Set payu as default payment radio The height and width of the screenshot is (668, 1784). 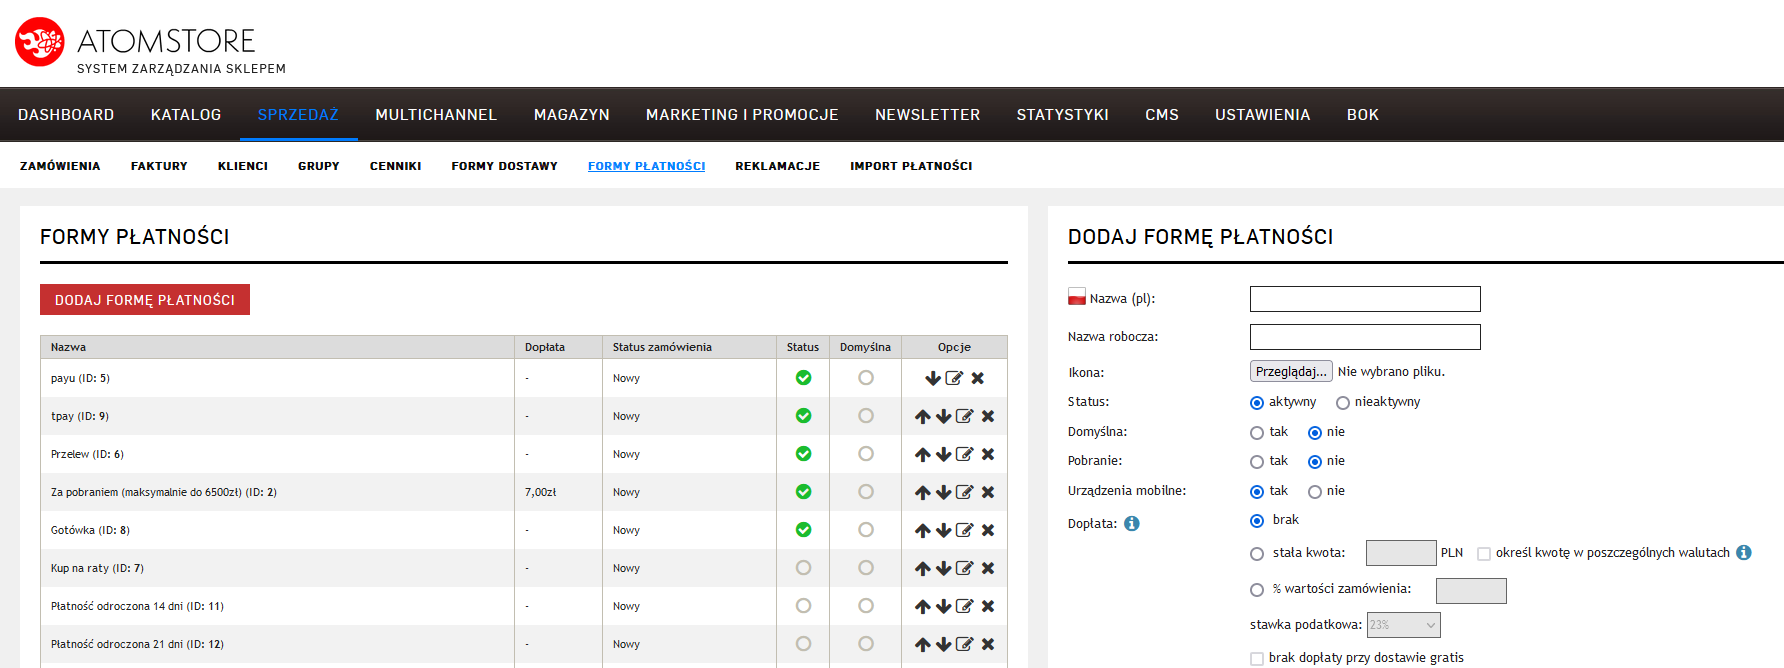click(x=866, y=378)
